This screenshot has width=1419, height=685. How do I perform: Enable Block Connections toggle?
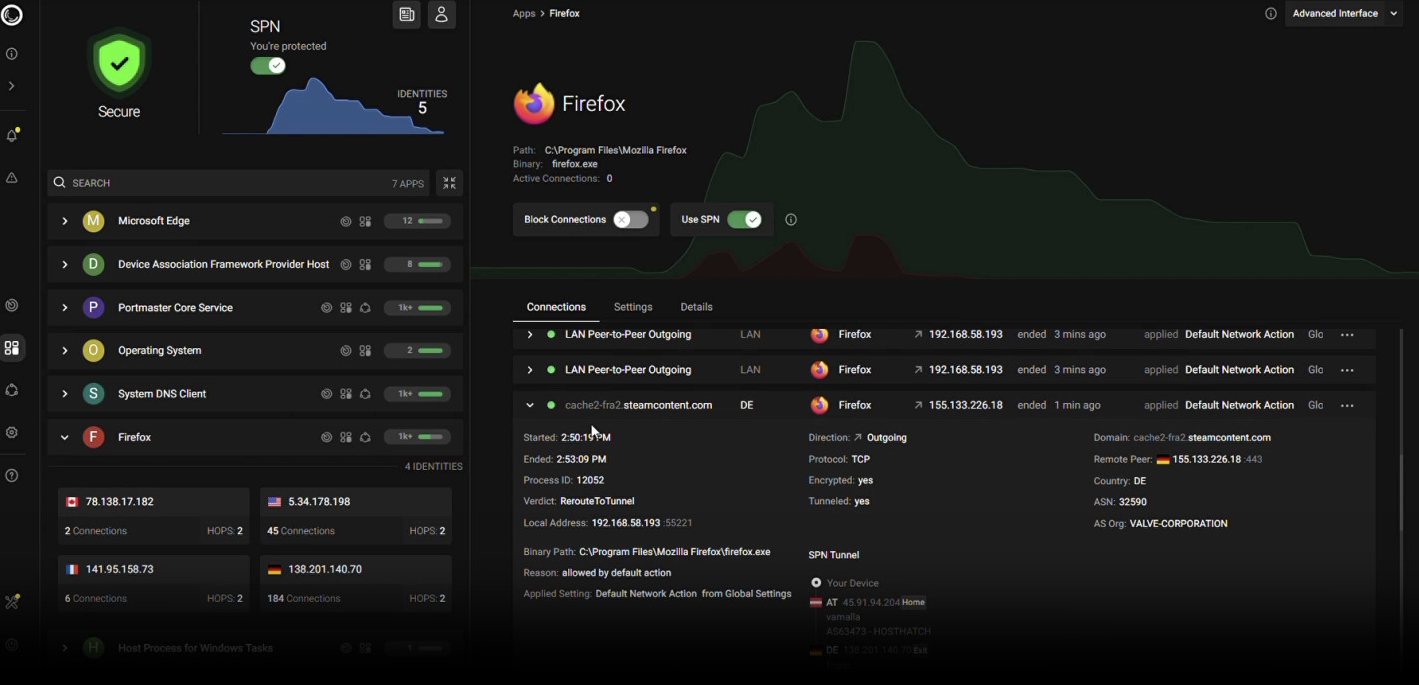(630, 220)
